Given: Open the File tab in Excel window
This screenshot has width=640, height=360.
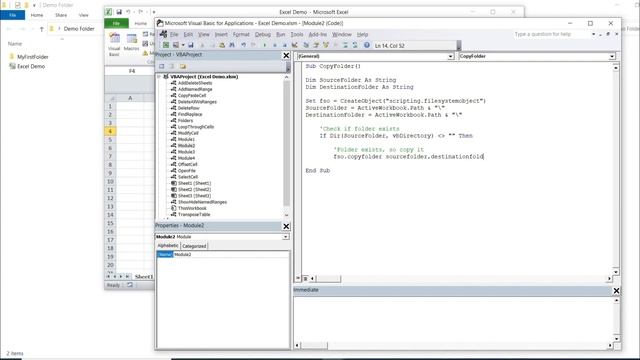Looking at the screenshot, I should click(x=116, y=23).
